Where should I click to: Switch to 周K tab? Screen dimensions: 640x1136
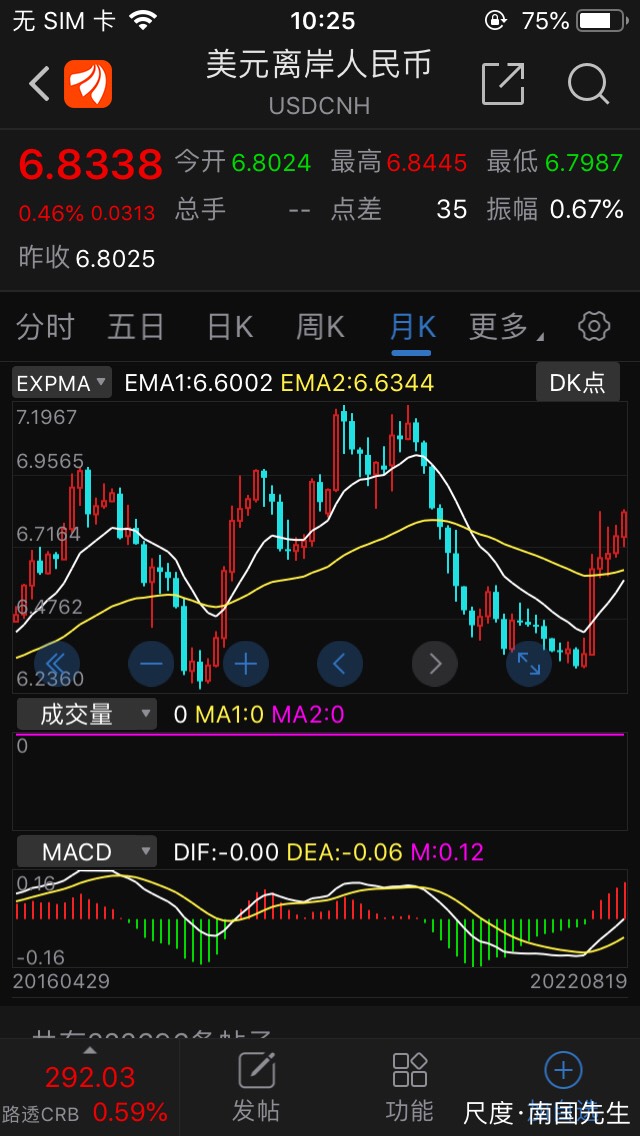click(320, 327)
